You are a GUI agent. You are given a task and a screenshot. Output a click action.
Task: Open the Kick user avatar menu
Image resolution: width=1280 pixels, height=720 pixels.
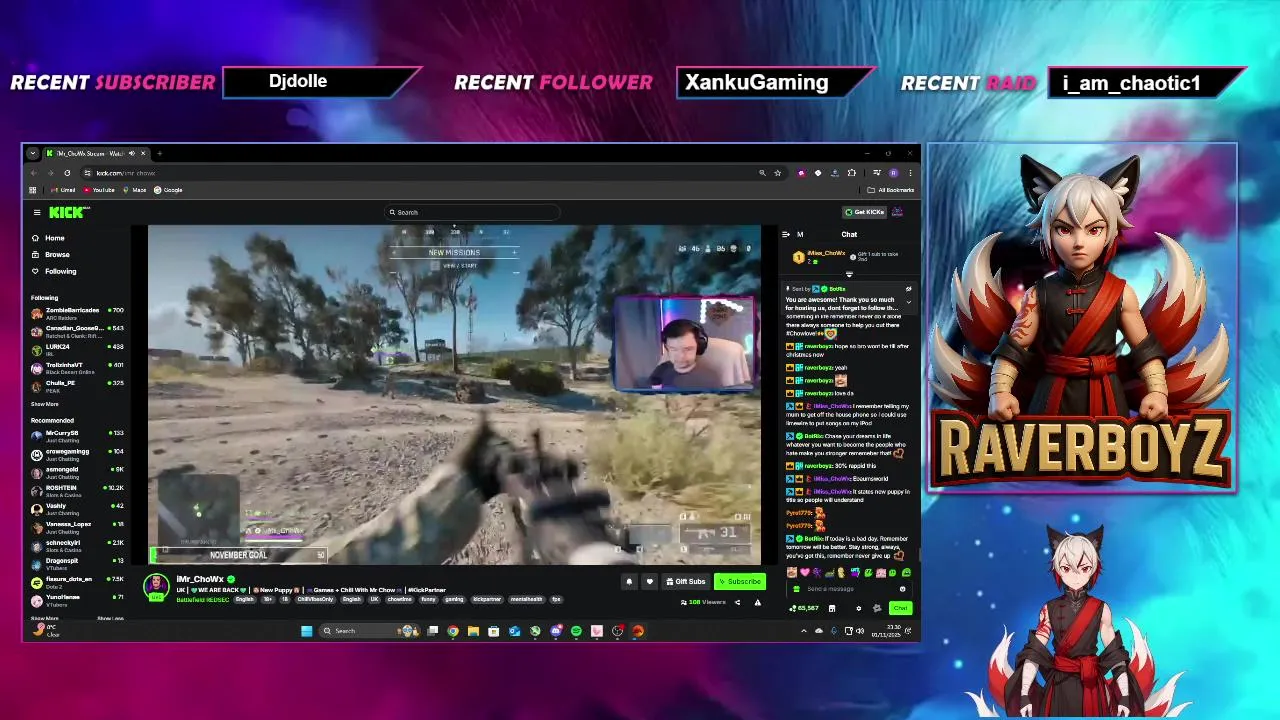point(897,212)
